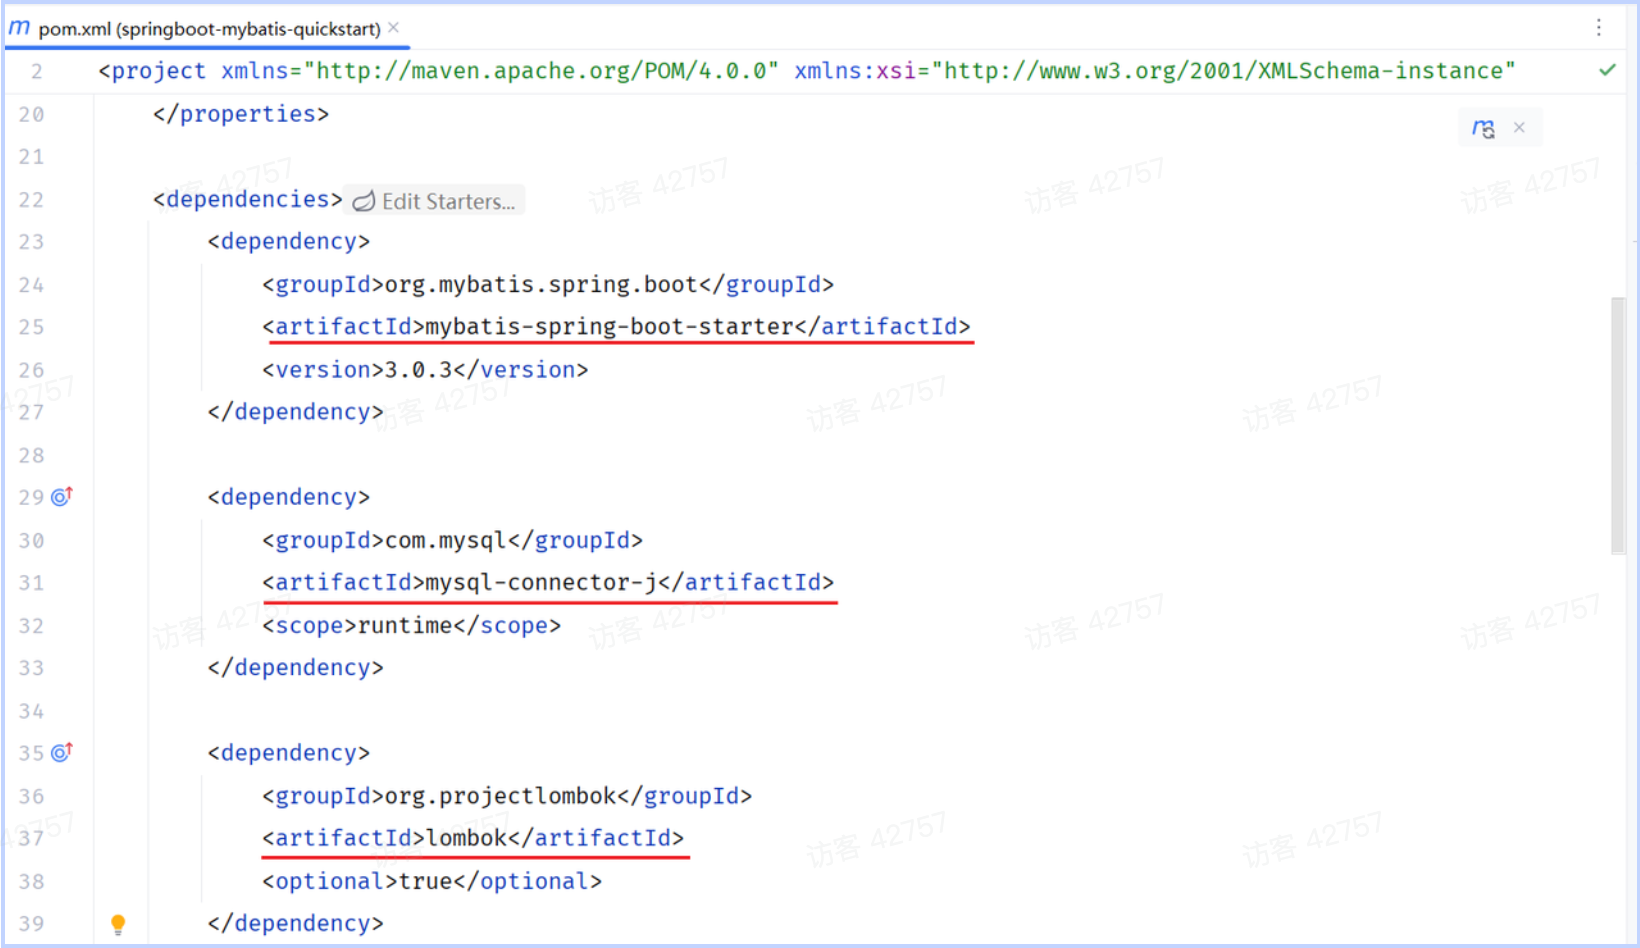Open the Edit Starters... inlay link
Image resolution: width=1640 pixels, height=948 pixels.
tap(435, 201)
